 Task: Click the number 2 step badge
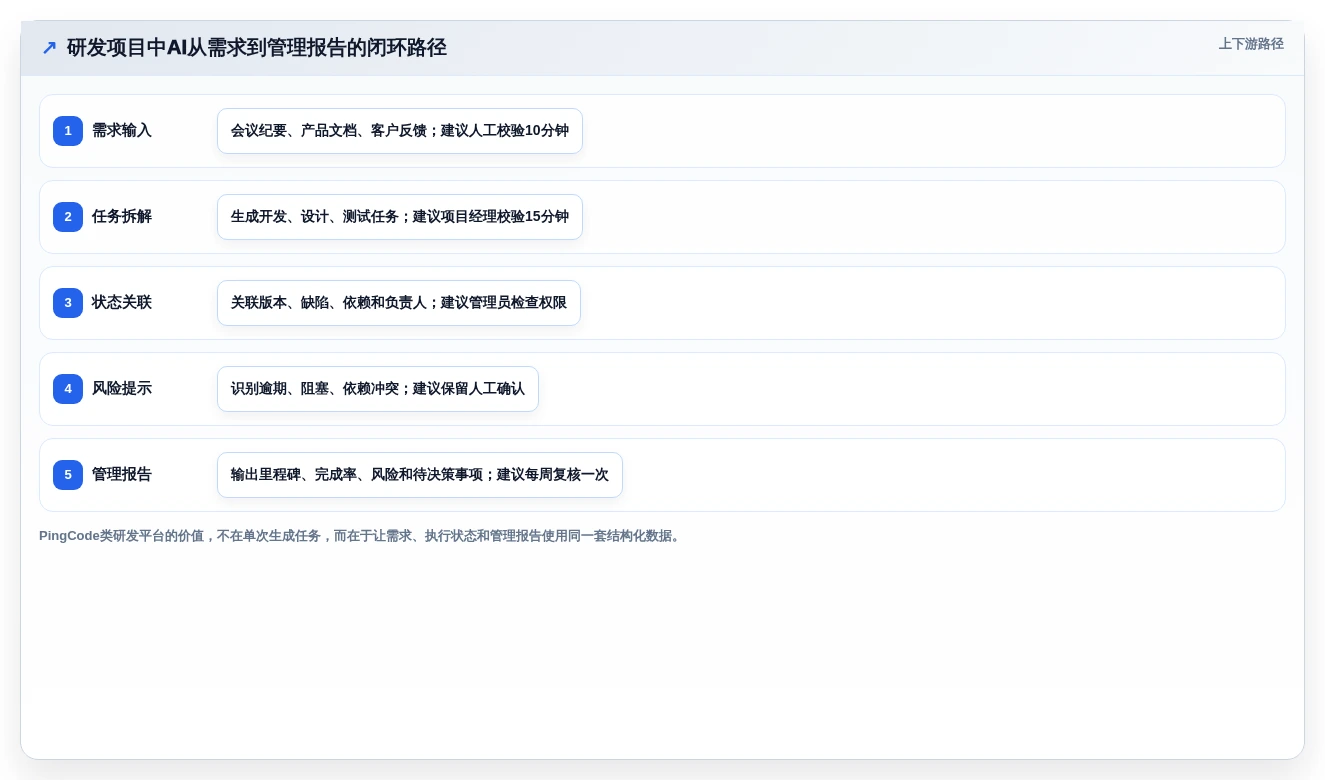click(68, 217)
